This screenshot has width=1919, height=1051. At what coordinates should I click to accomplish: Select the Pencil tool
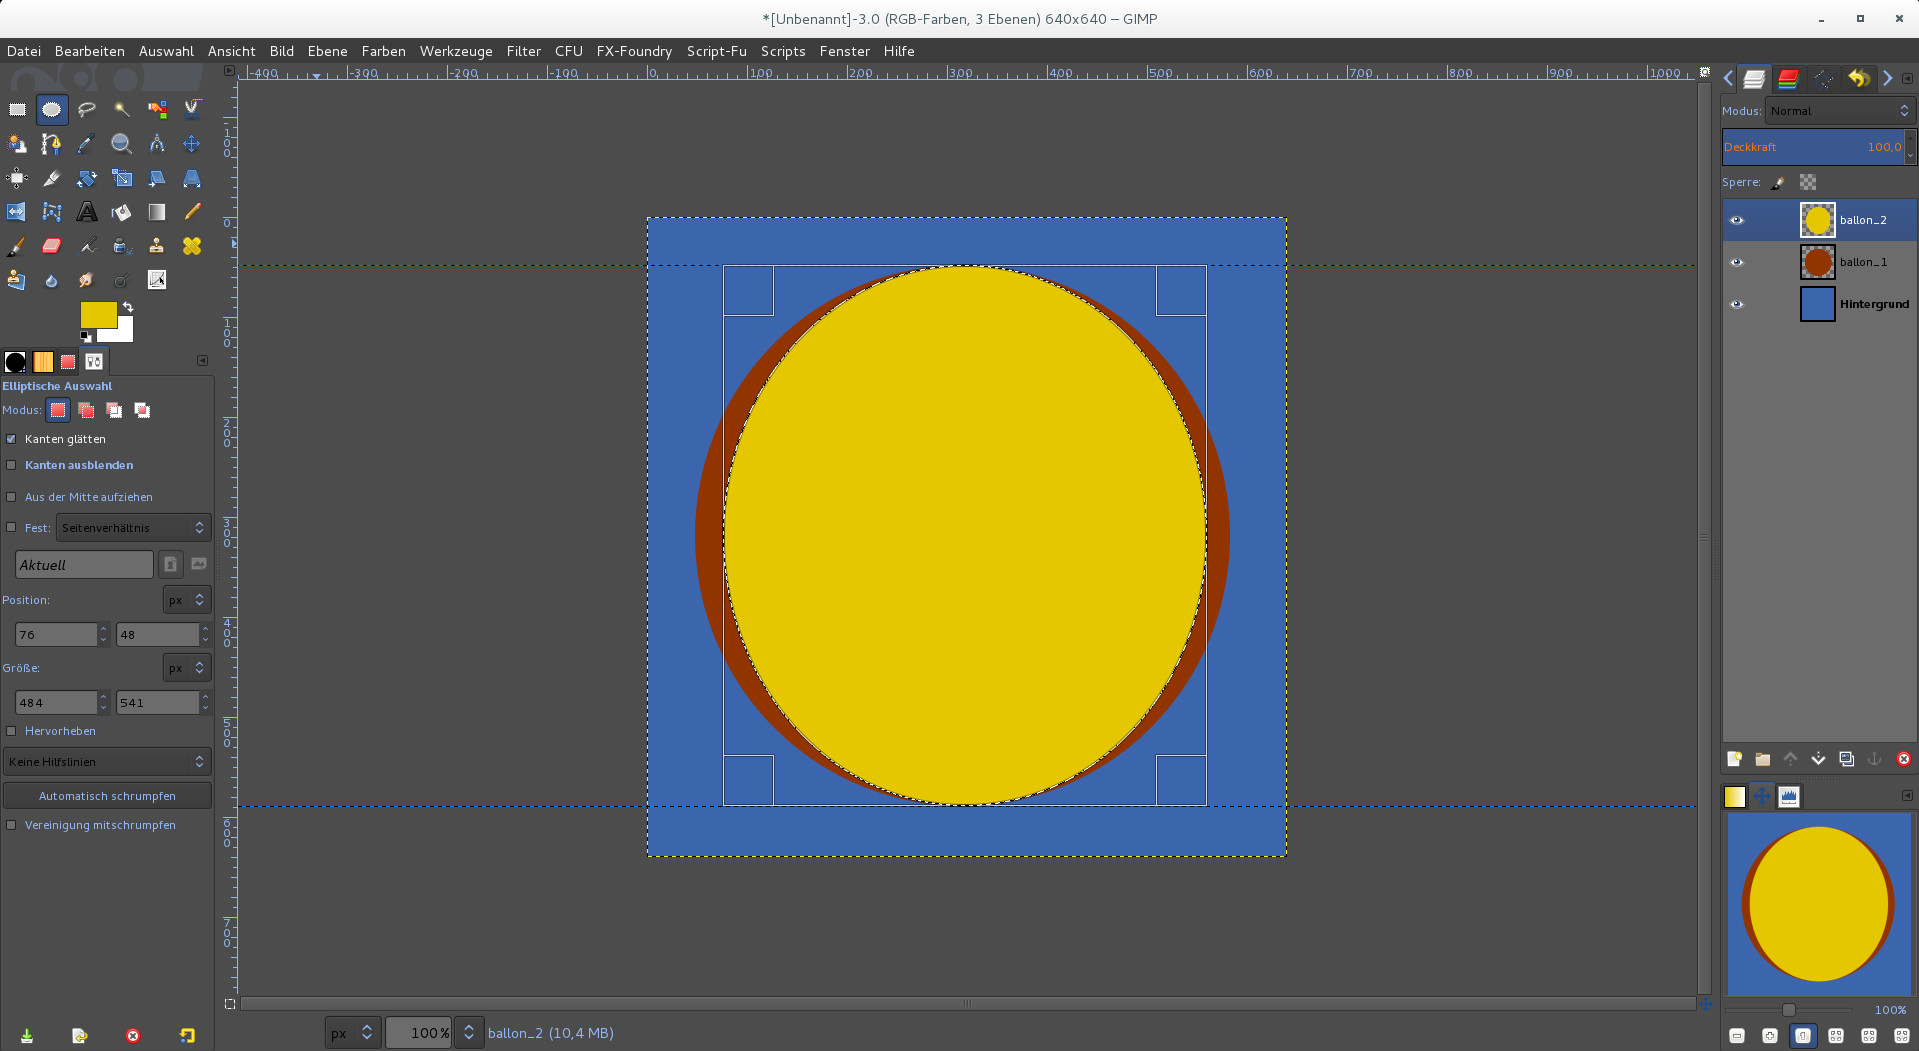[192, 211]
